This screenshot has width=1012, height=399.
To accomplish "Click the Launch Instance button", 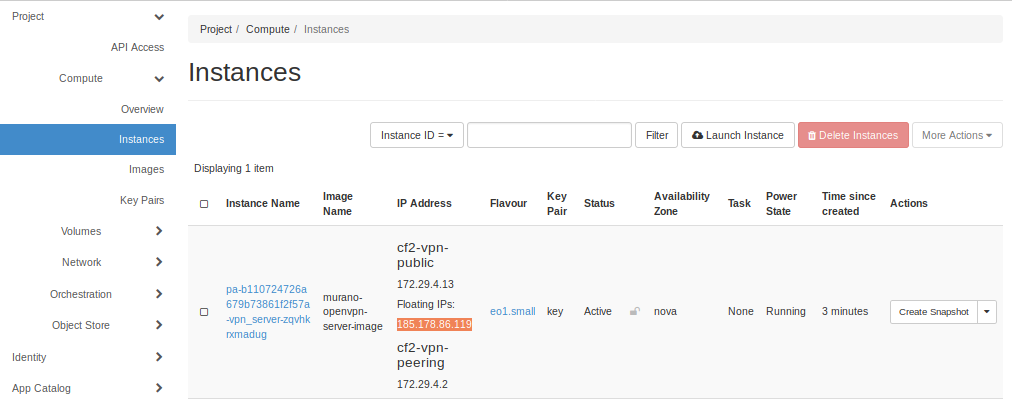I will (x=738, y=135).
